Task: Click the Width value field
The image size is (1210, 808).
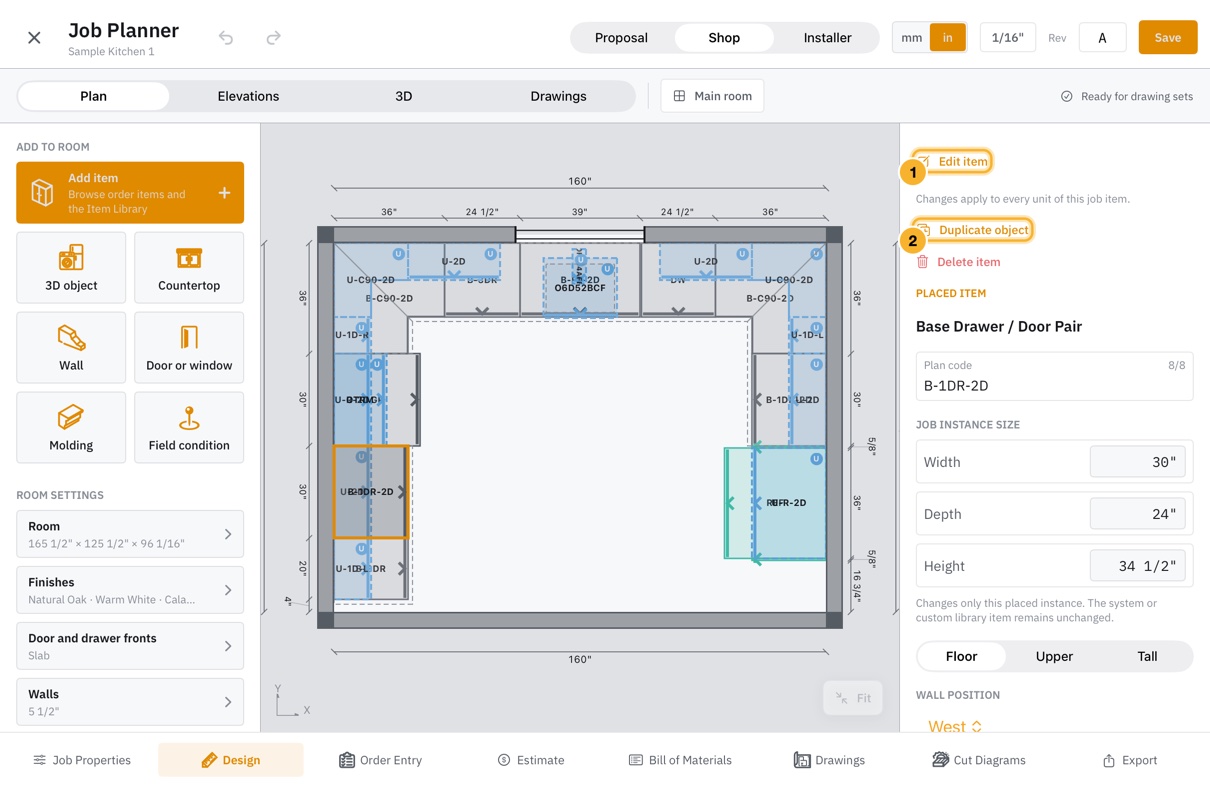Action: click(1137, 462)
